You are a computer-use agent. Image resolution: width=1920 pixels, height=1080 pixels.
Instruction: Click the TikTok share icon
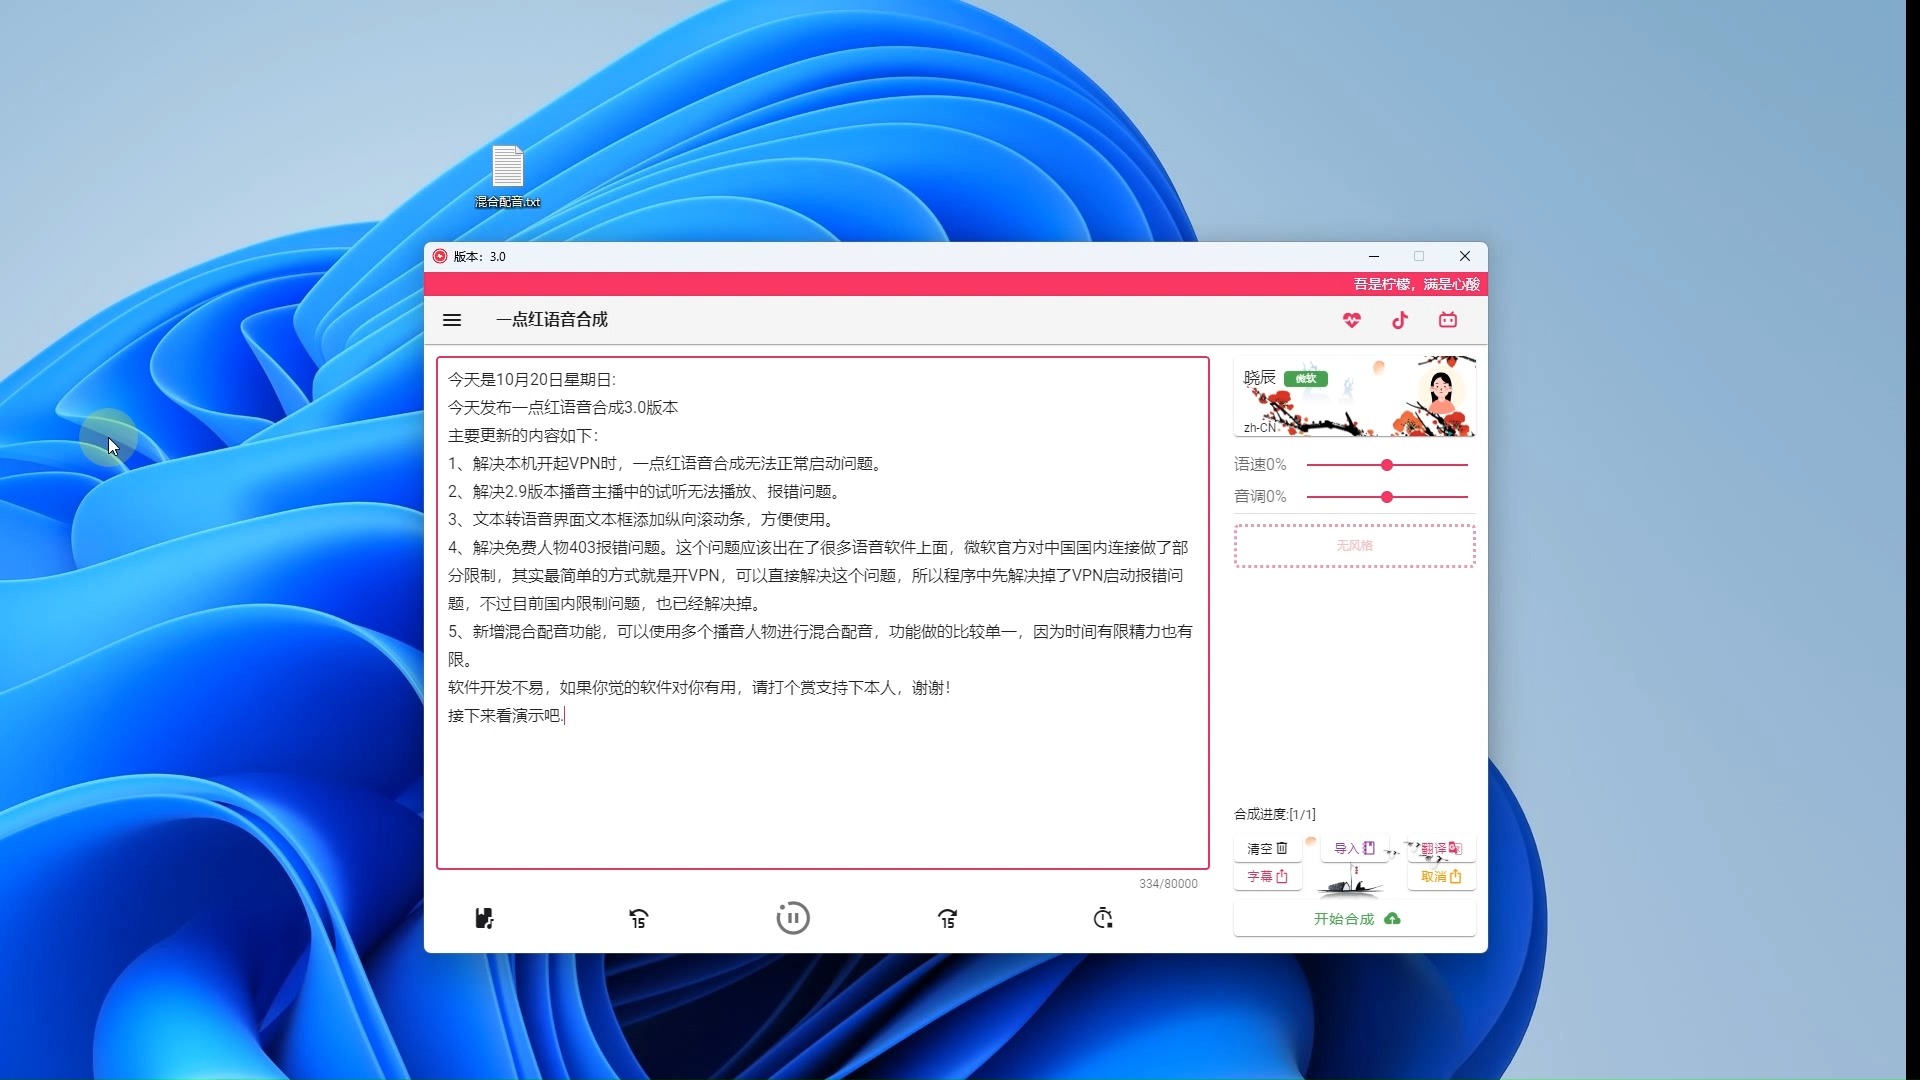pyautogui.click(x=1400, y=319)
